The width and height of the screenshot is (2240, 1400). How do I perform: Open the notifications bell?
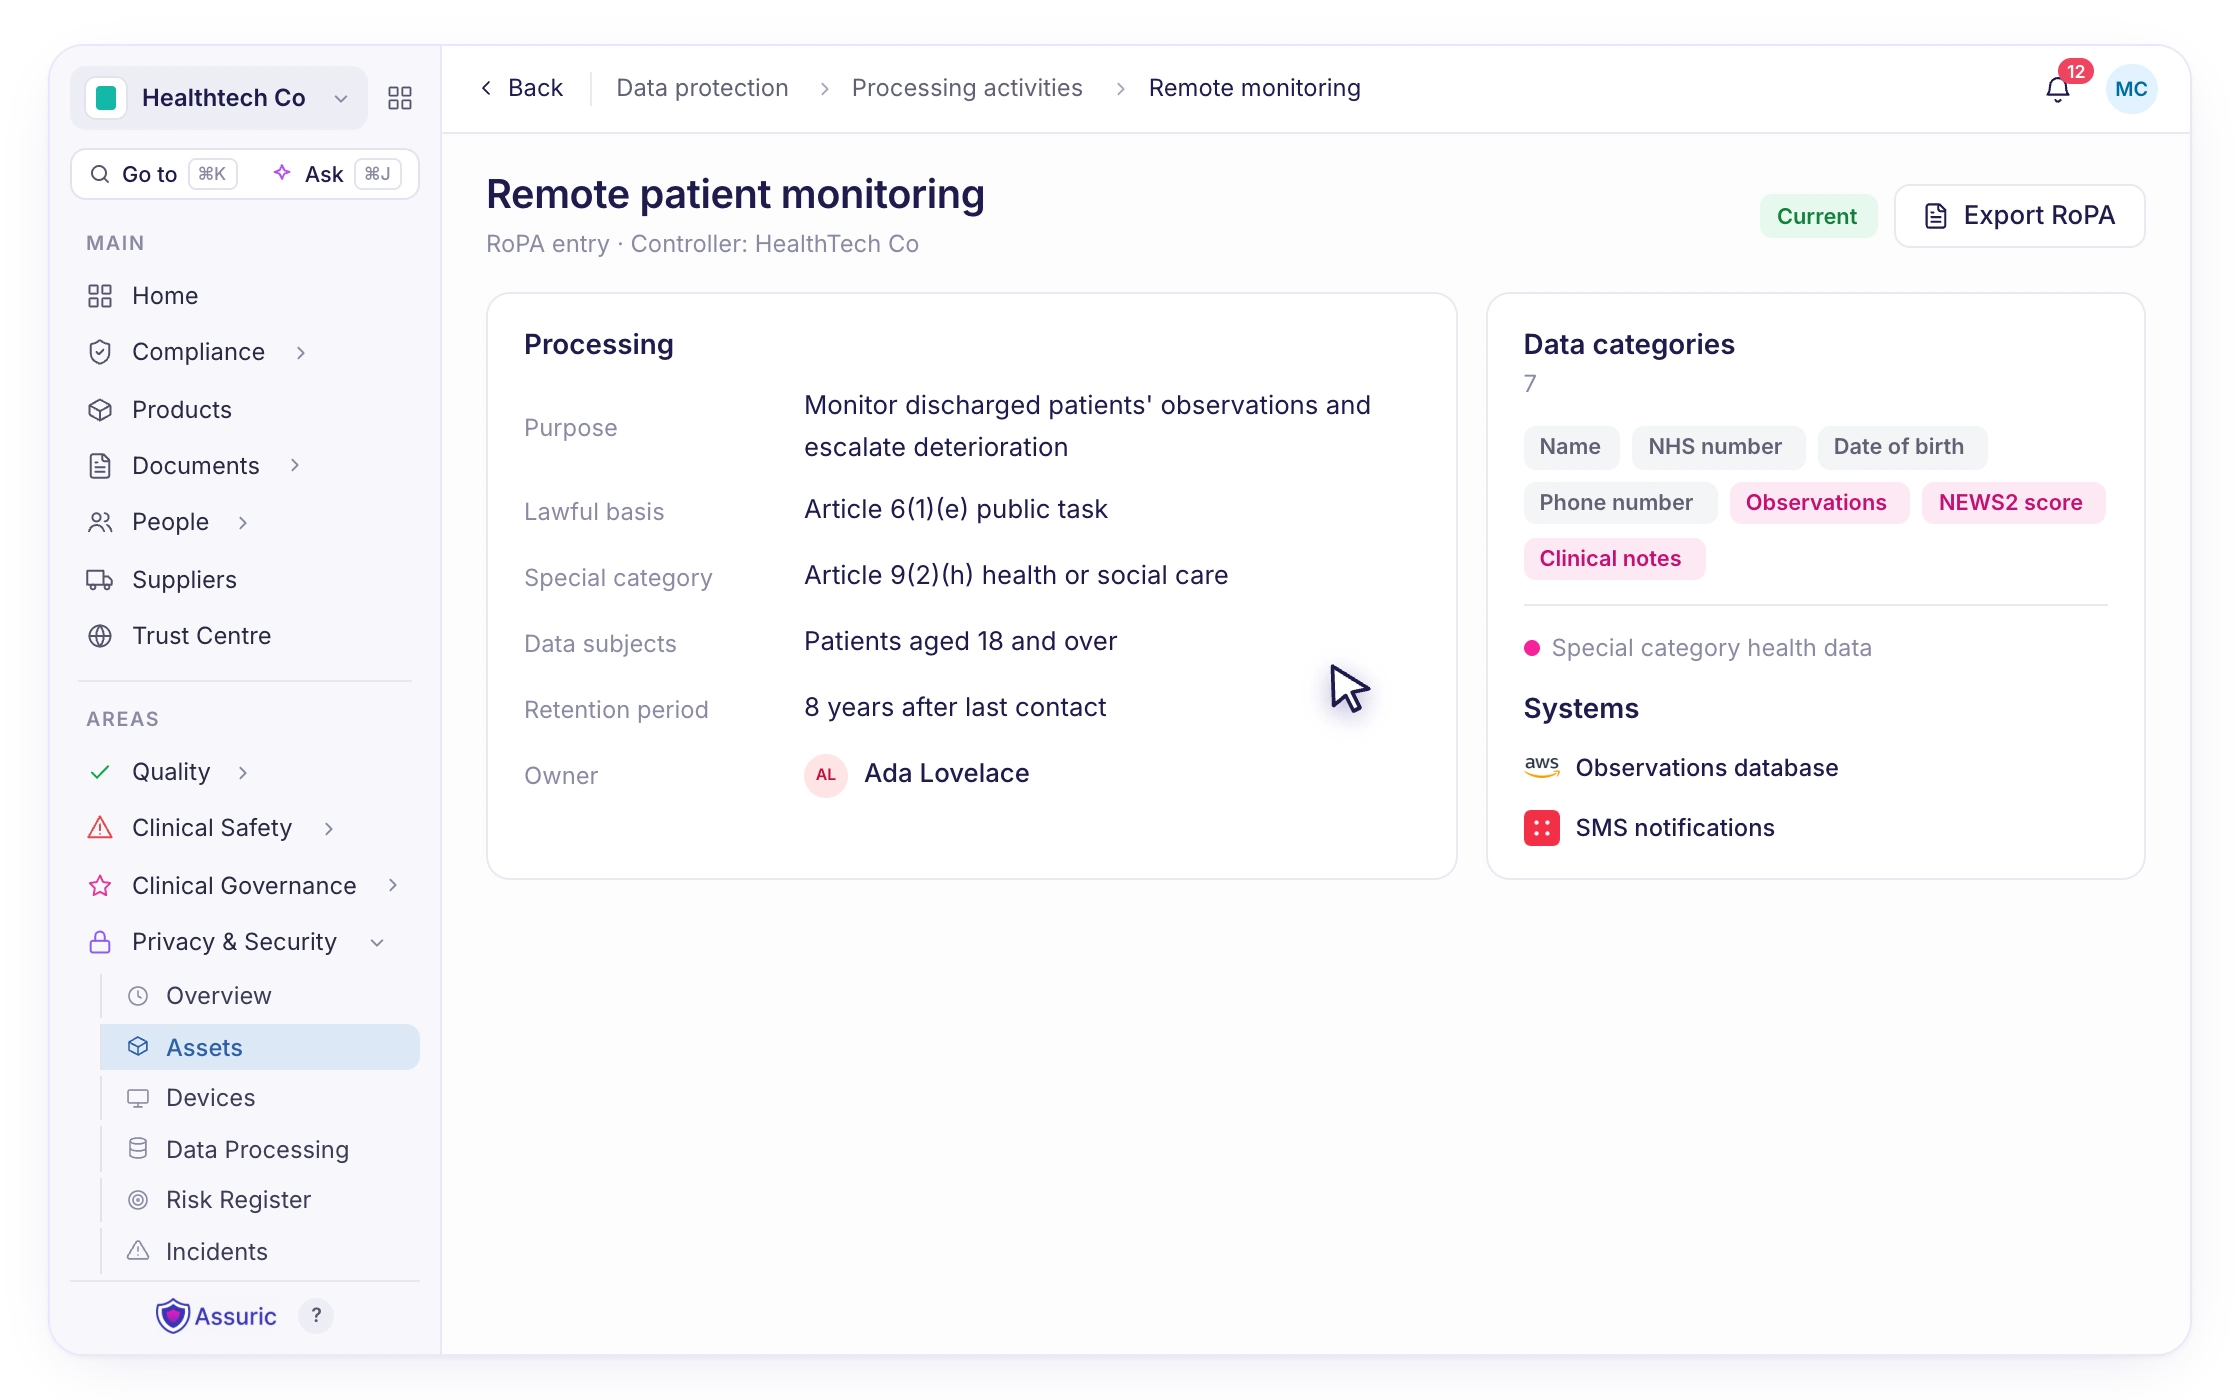pos(2057,90)
